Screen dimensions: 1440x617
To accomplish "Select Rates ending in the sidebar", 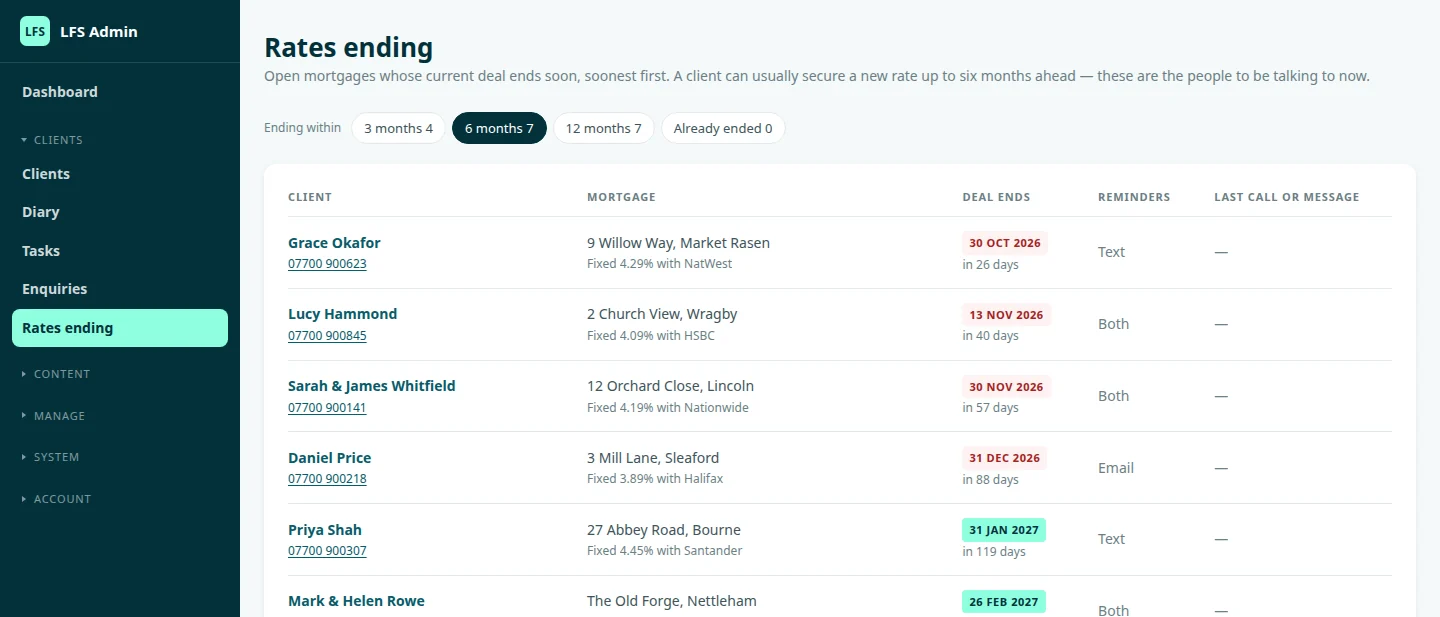I will pyautogui.click(x=120, y=328).
